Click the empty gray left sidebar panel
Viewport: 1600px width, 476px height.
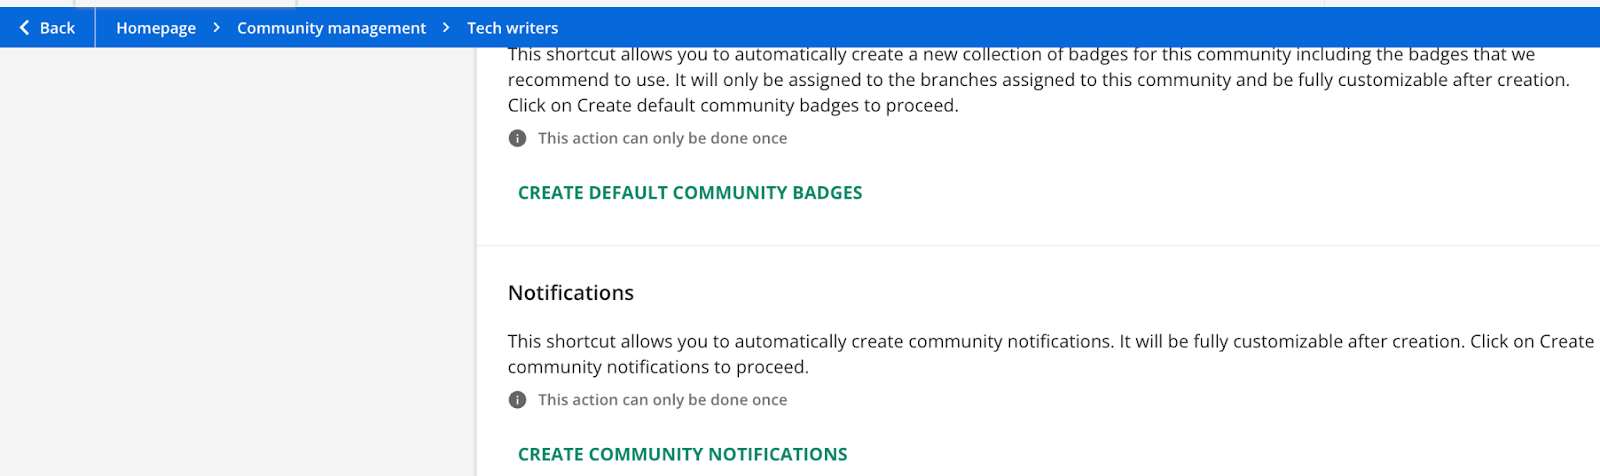pos(238,260)
